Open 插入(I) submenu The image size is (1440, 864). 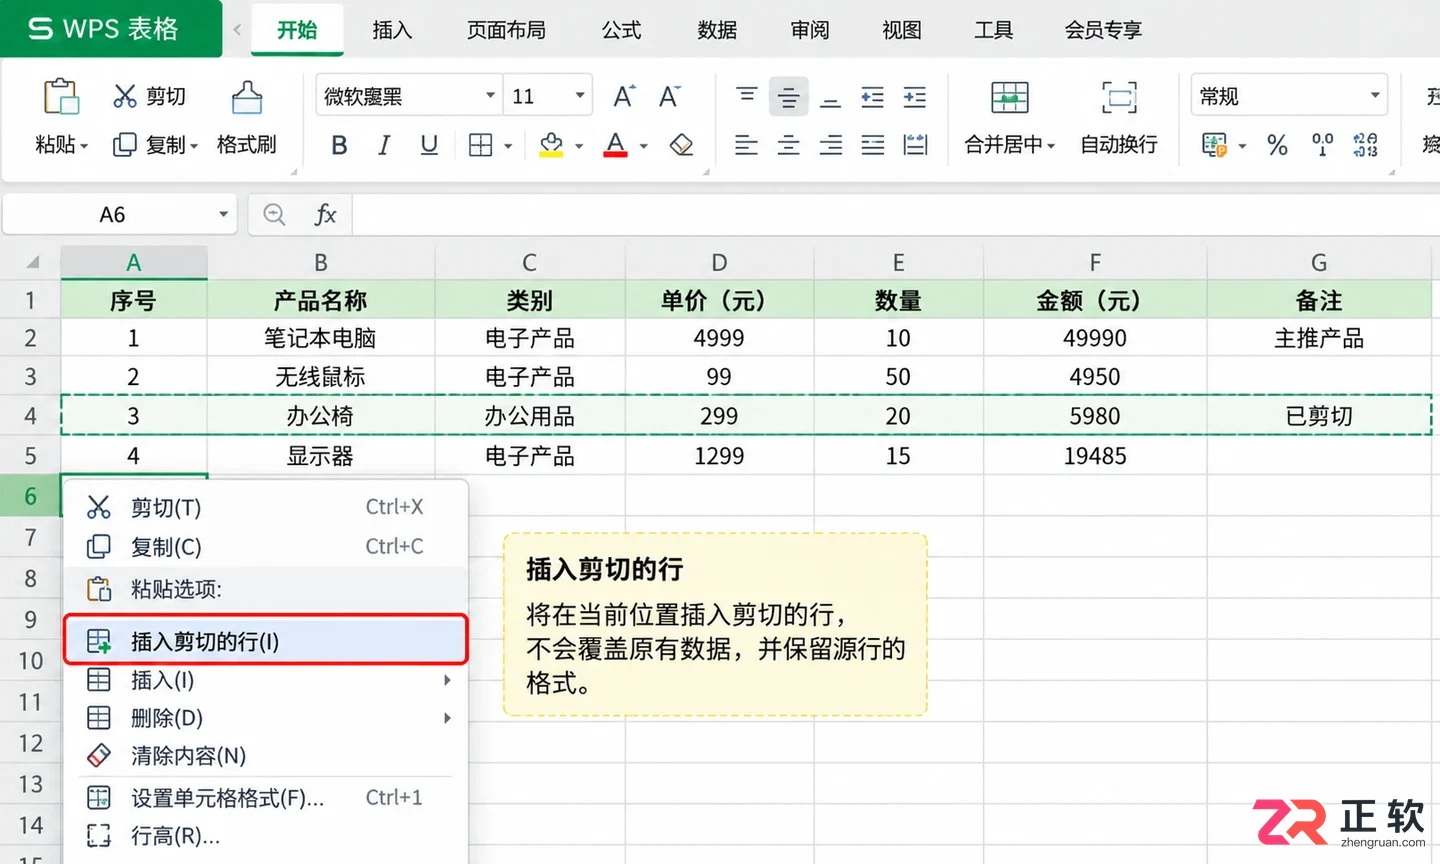(x=266, y=680)
